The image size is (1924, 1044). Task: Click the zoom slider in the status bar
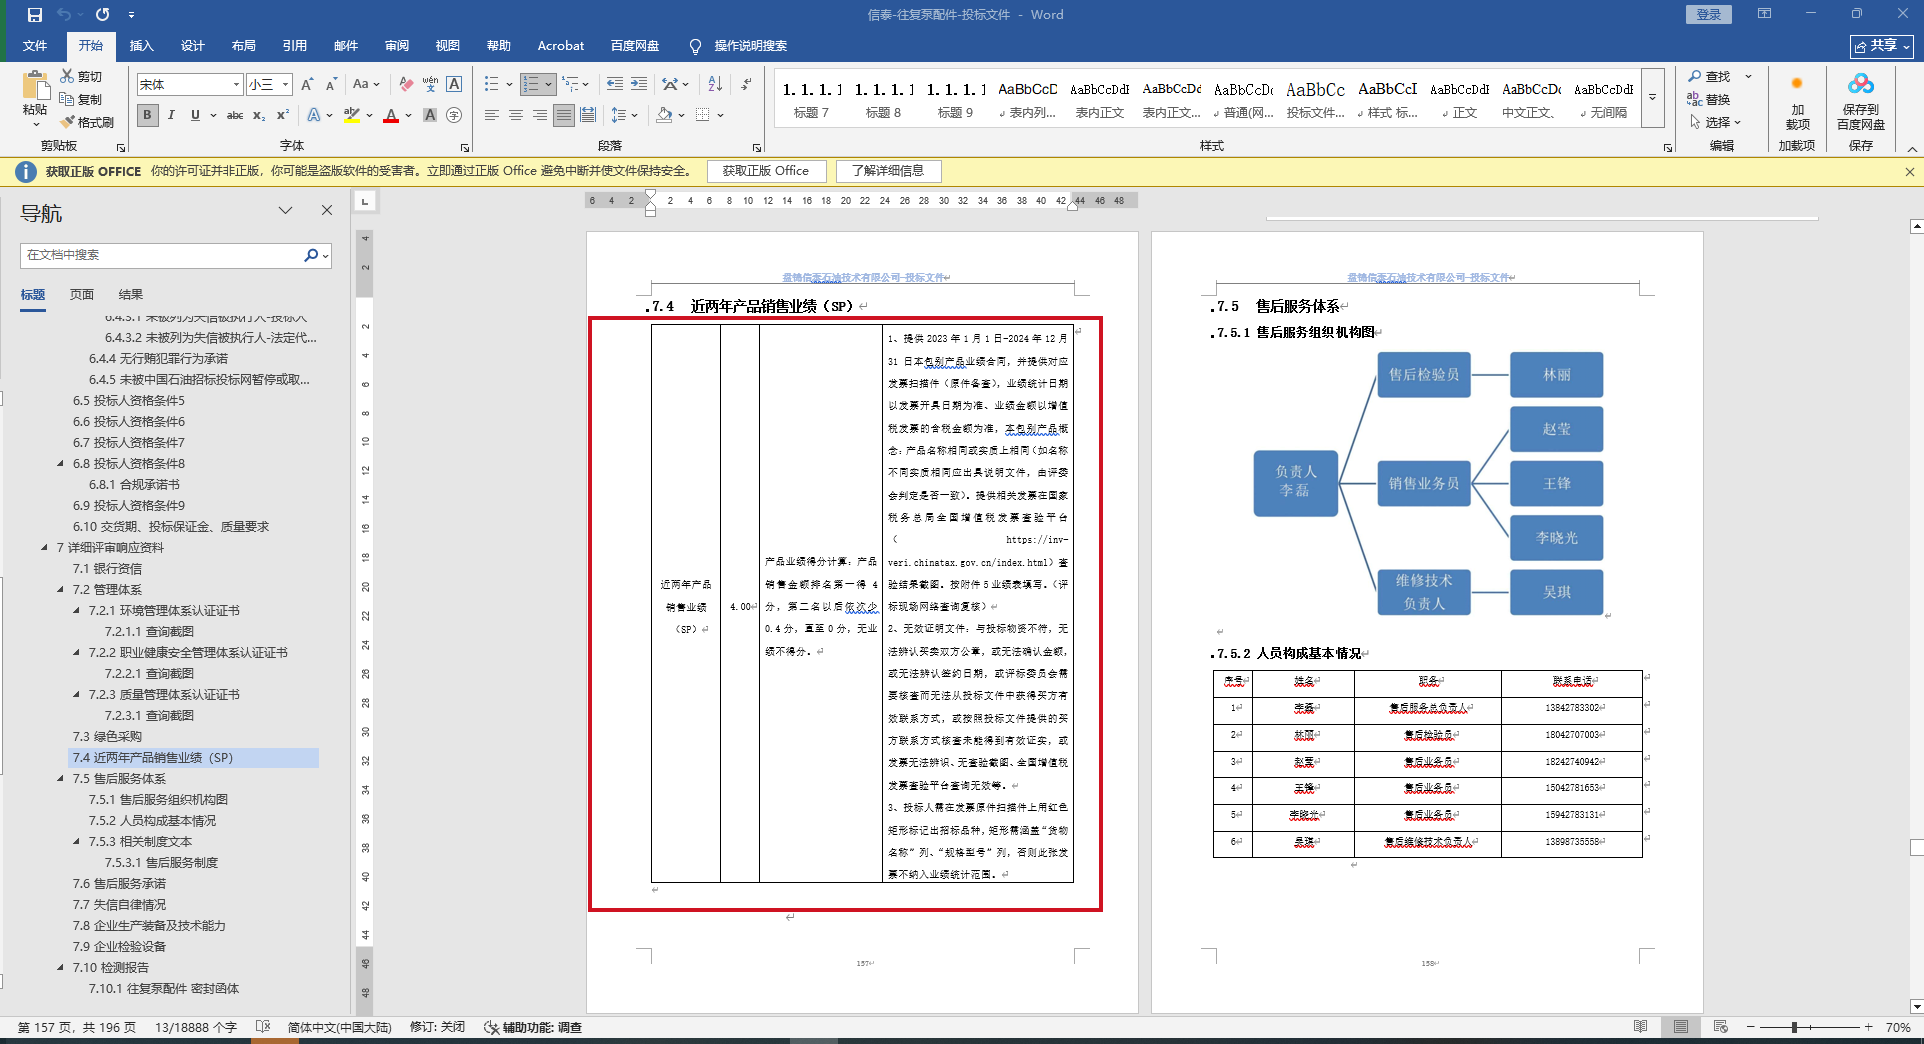tap(1795, 1028)
